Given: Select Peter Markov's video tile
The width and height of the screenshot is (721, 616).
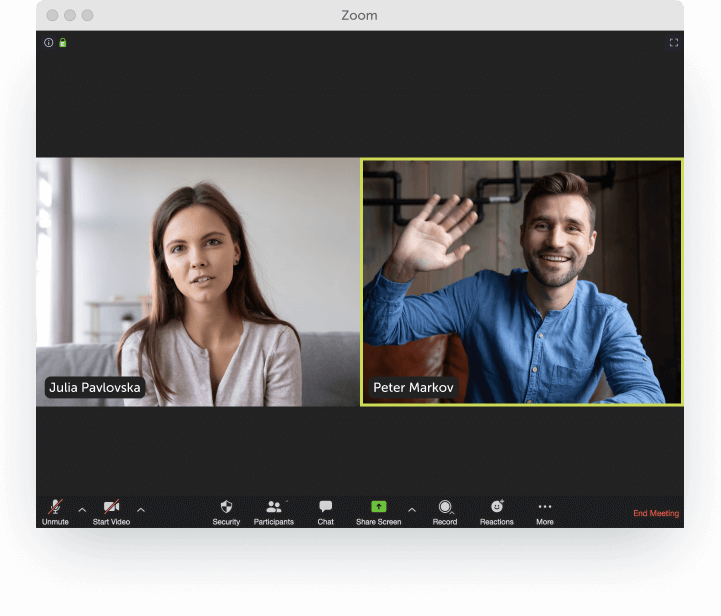Looking at the screenshot, I should (522, 282).
